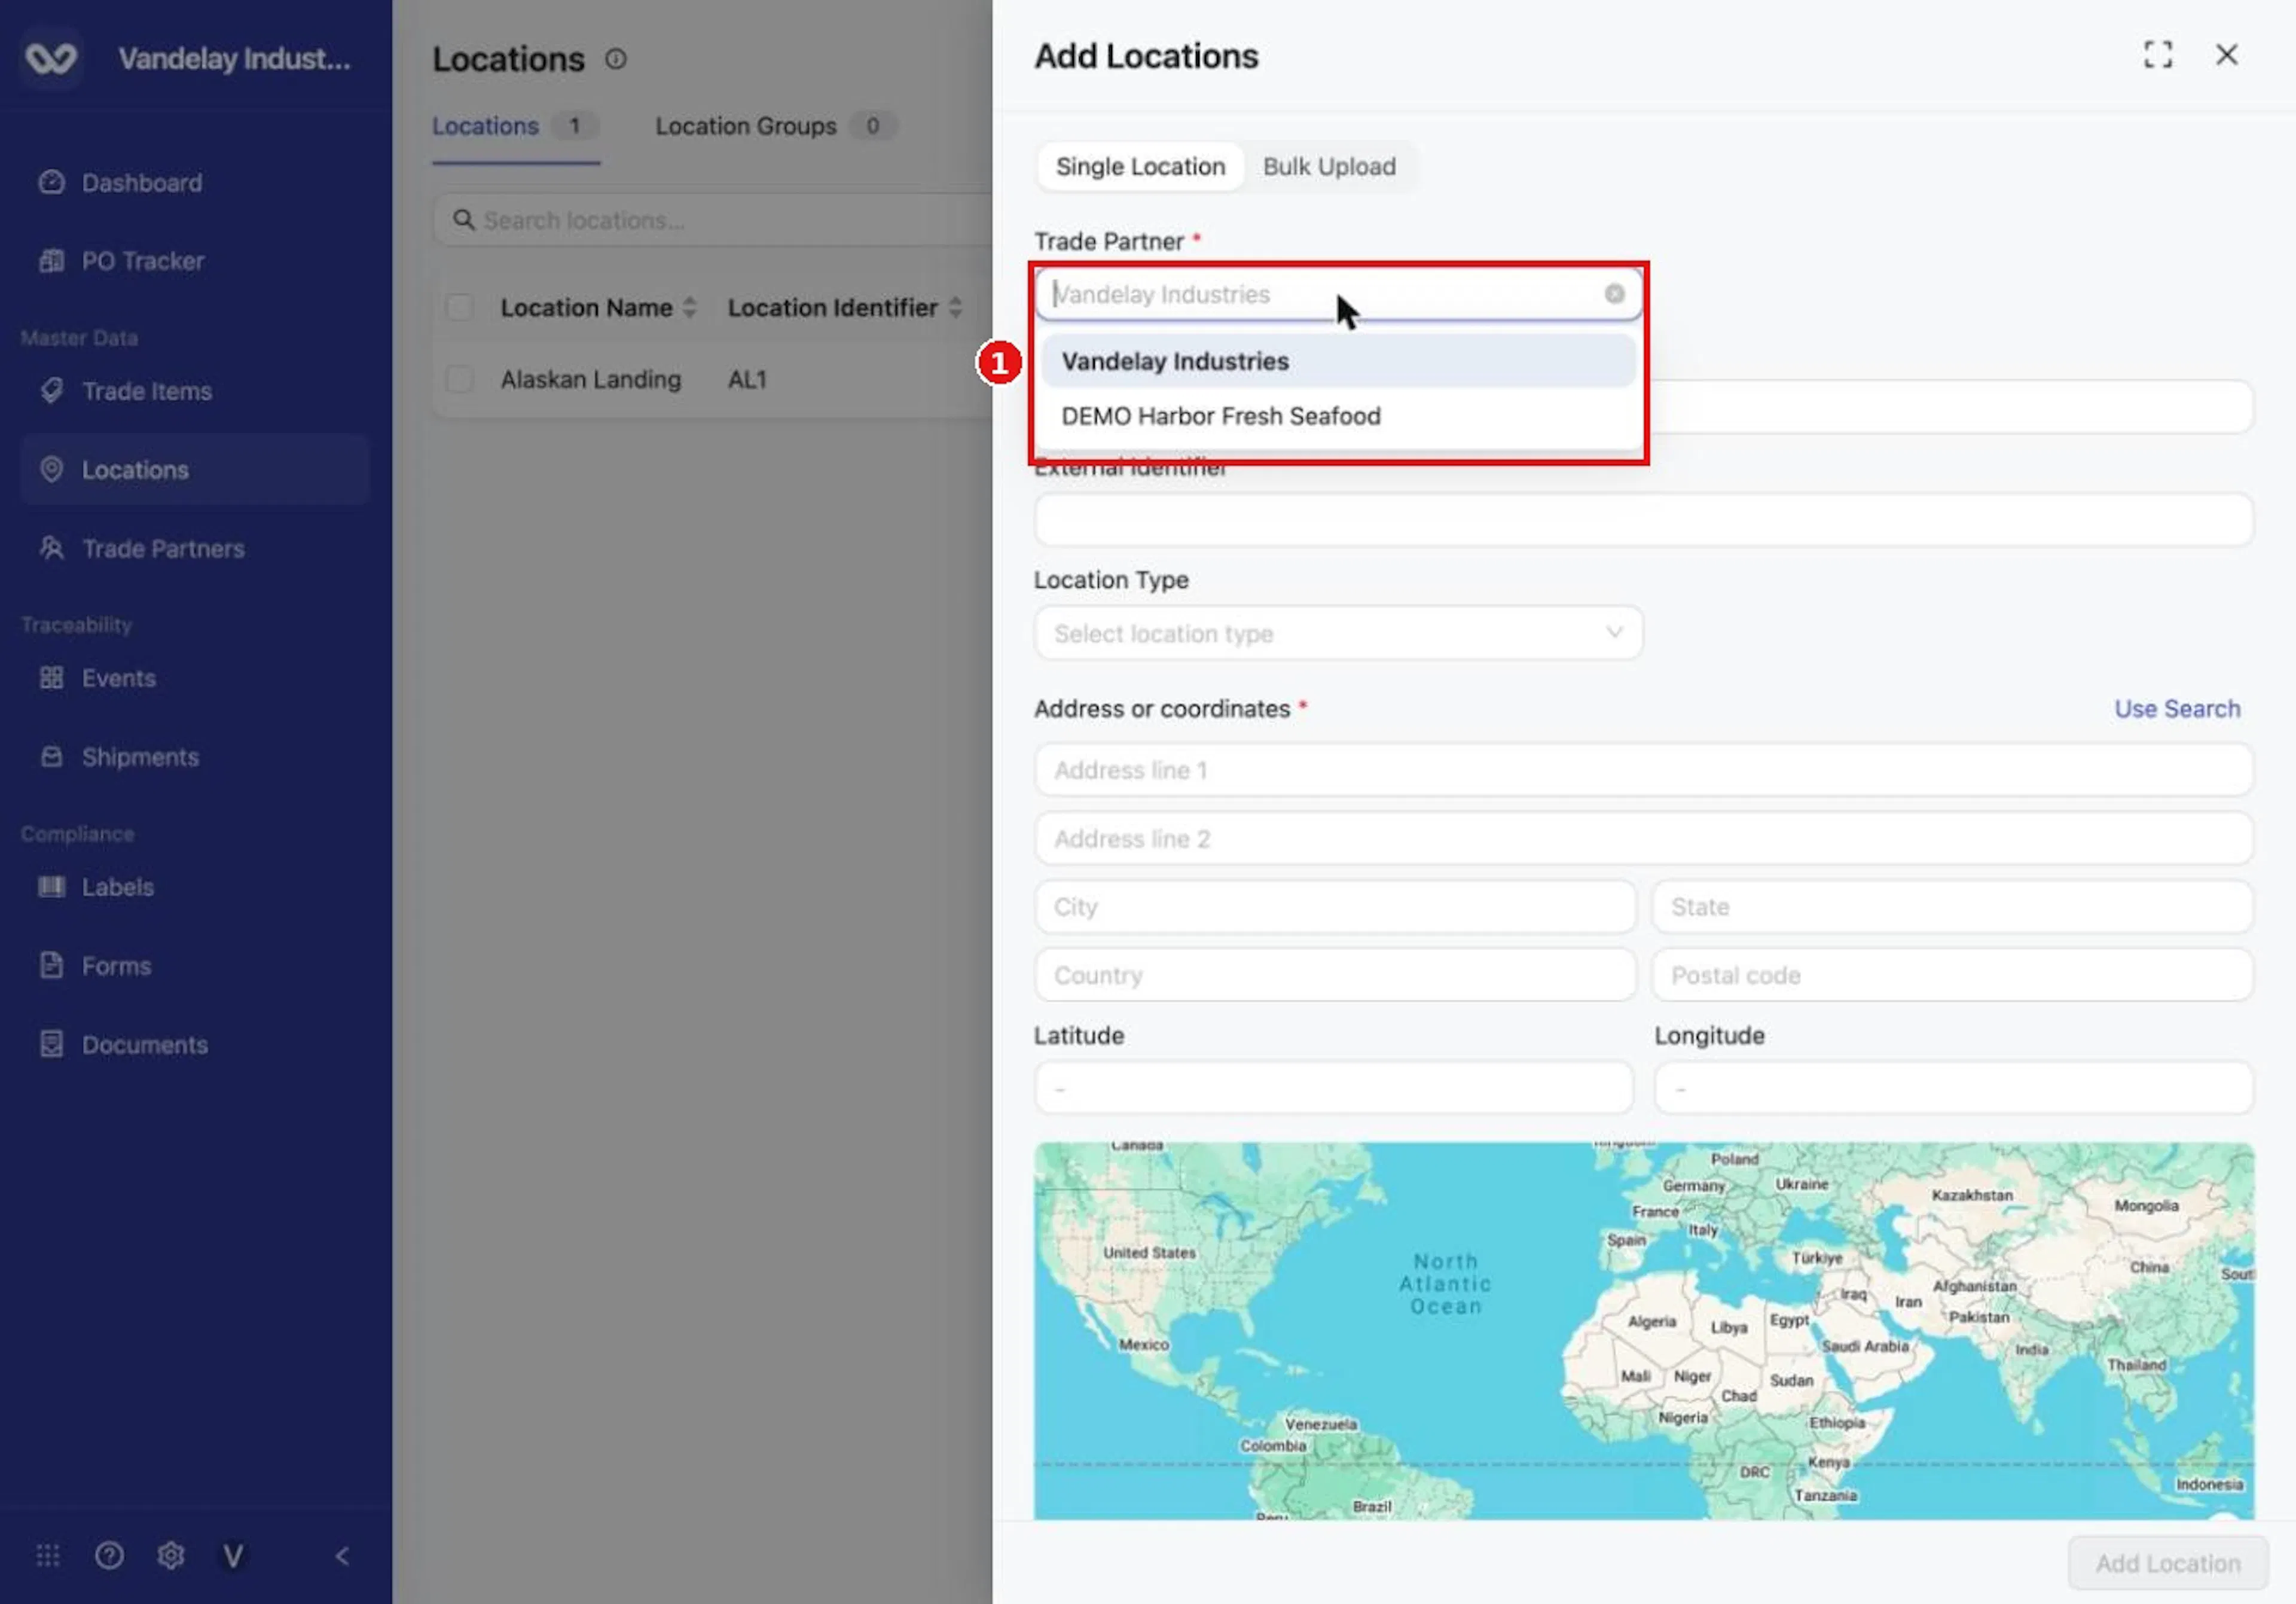The image size is (2296, 1604).
Task: Click the apps grid icon at sidebar bottom
Action: click(48, 1556)
